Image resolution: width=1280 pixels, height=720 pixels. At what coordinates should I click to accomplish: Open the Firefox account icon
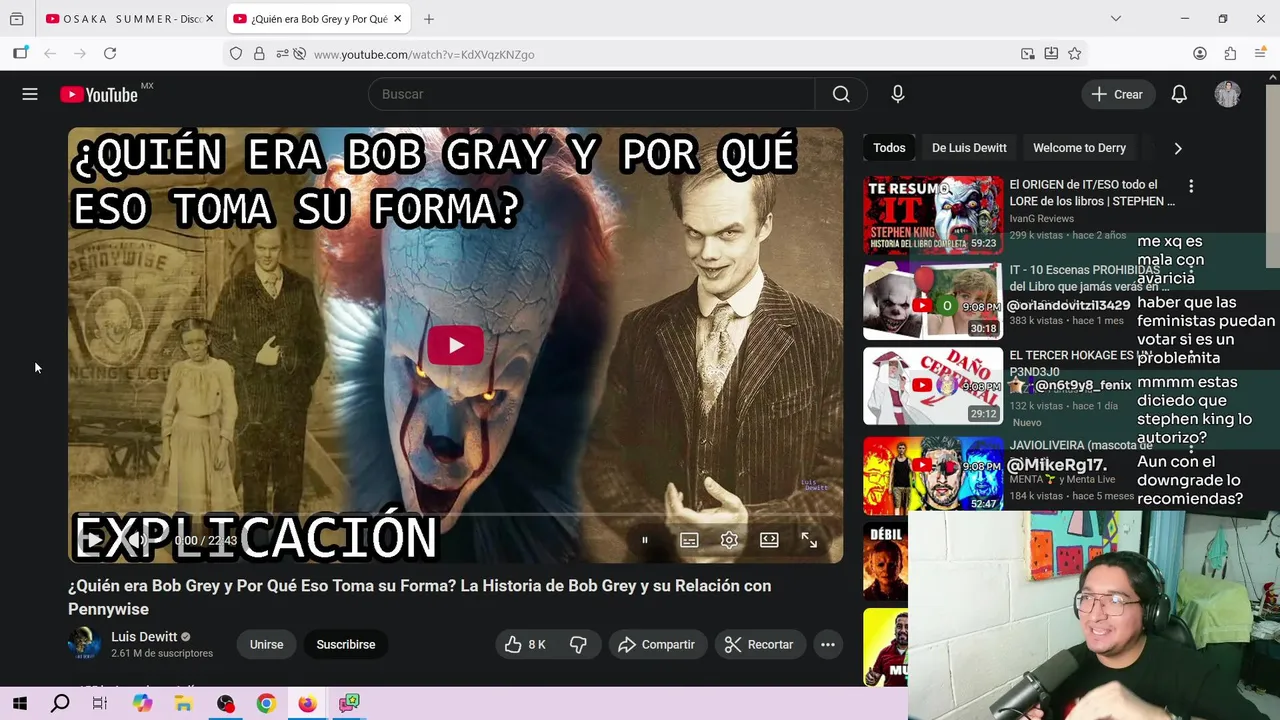click(1200, 54)
